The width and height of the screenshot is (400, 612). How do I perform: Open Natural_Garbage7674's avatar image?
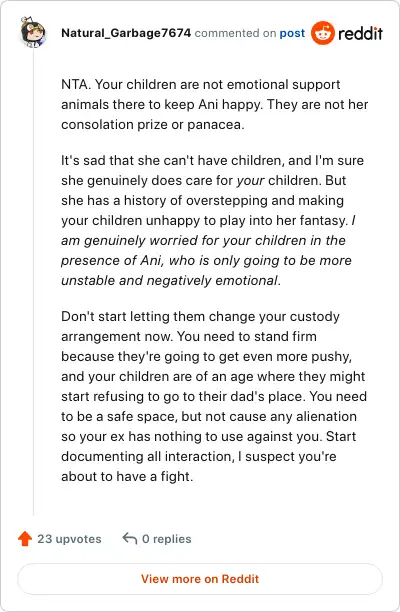point(33,33)
